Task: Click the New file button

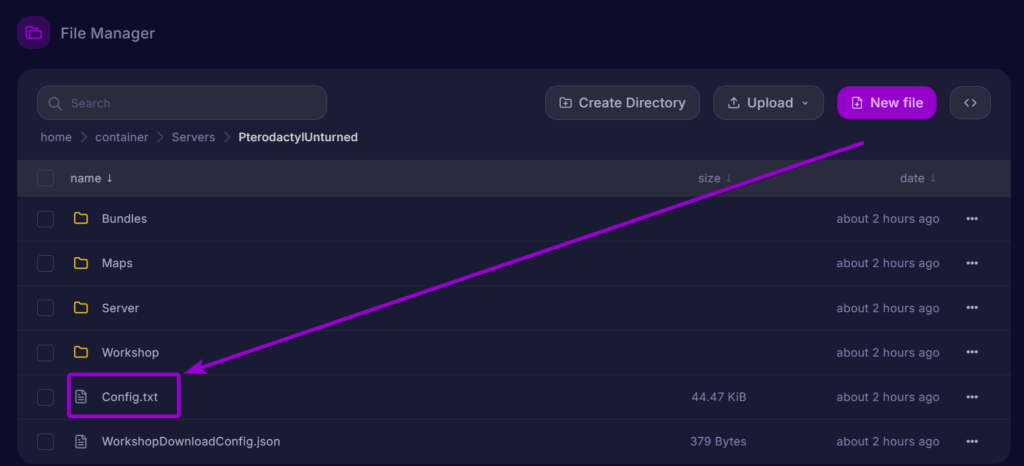Action: (887, 103)
